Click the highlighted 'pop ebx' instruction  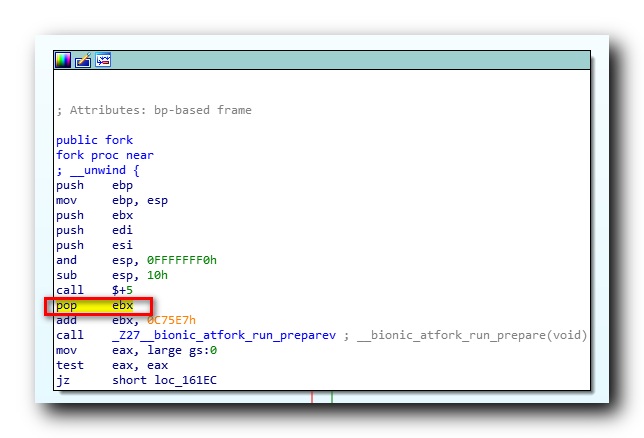click(x=95, y=305)
